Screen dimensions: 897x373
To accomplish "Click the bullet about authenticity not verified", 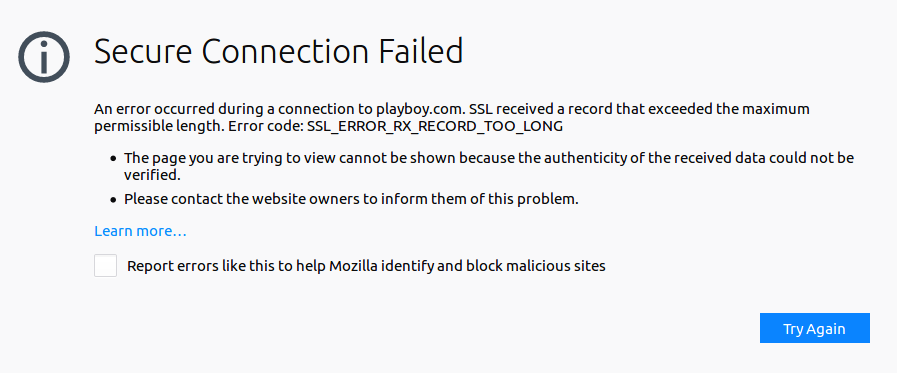I will tap(489, 166).
